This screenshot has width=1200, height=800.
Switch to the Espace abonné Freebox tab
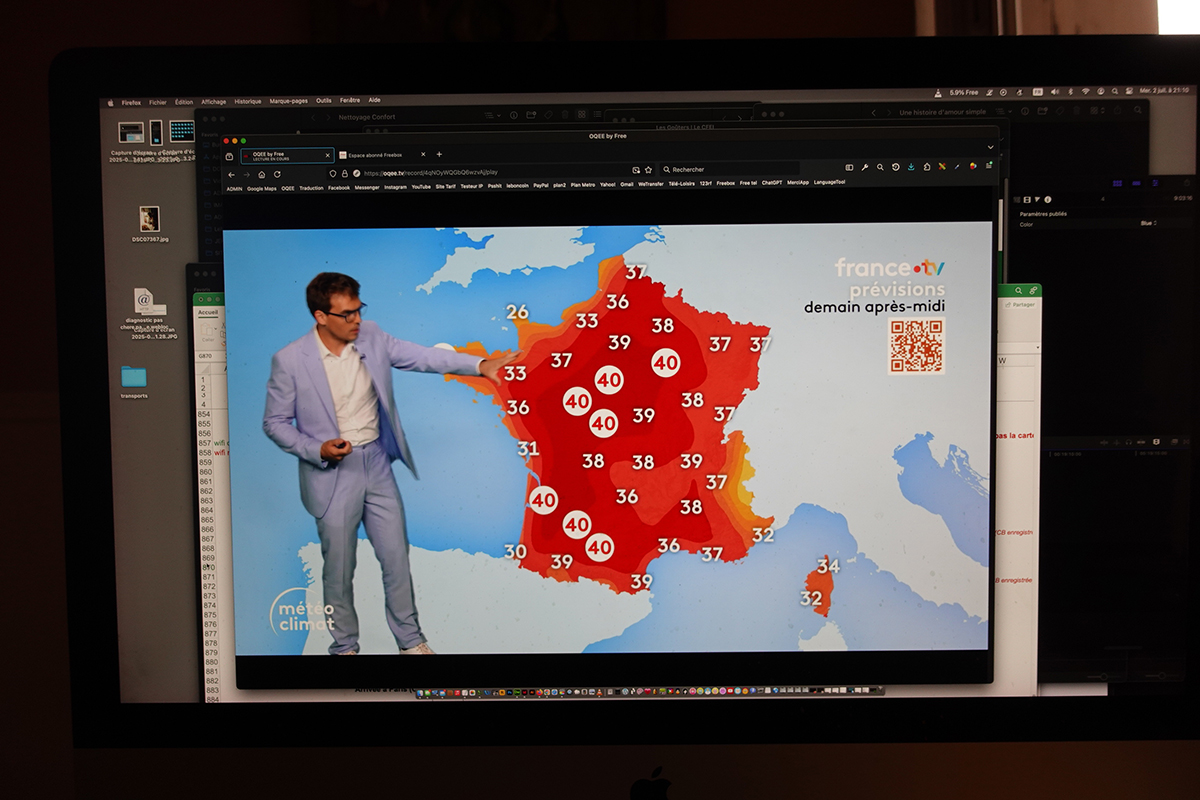point(376,155)
